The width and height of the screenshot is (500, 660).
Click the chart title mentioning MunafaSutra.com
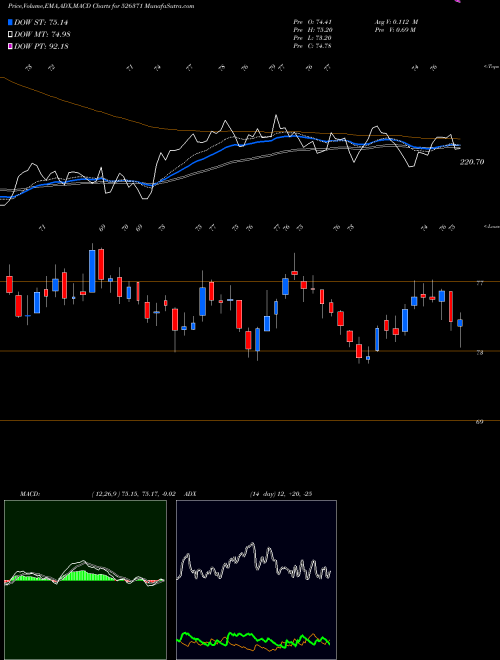tap(101, 6)
